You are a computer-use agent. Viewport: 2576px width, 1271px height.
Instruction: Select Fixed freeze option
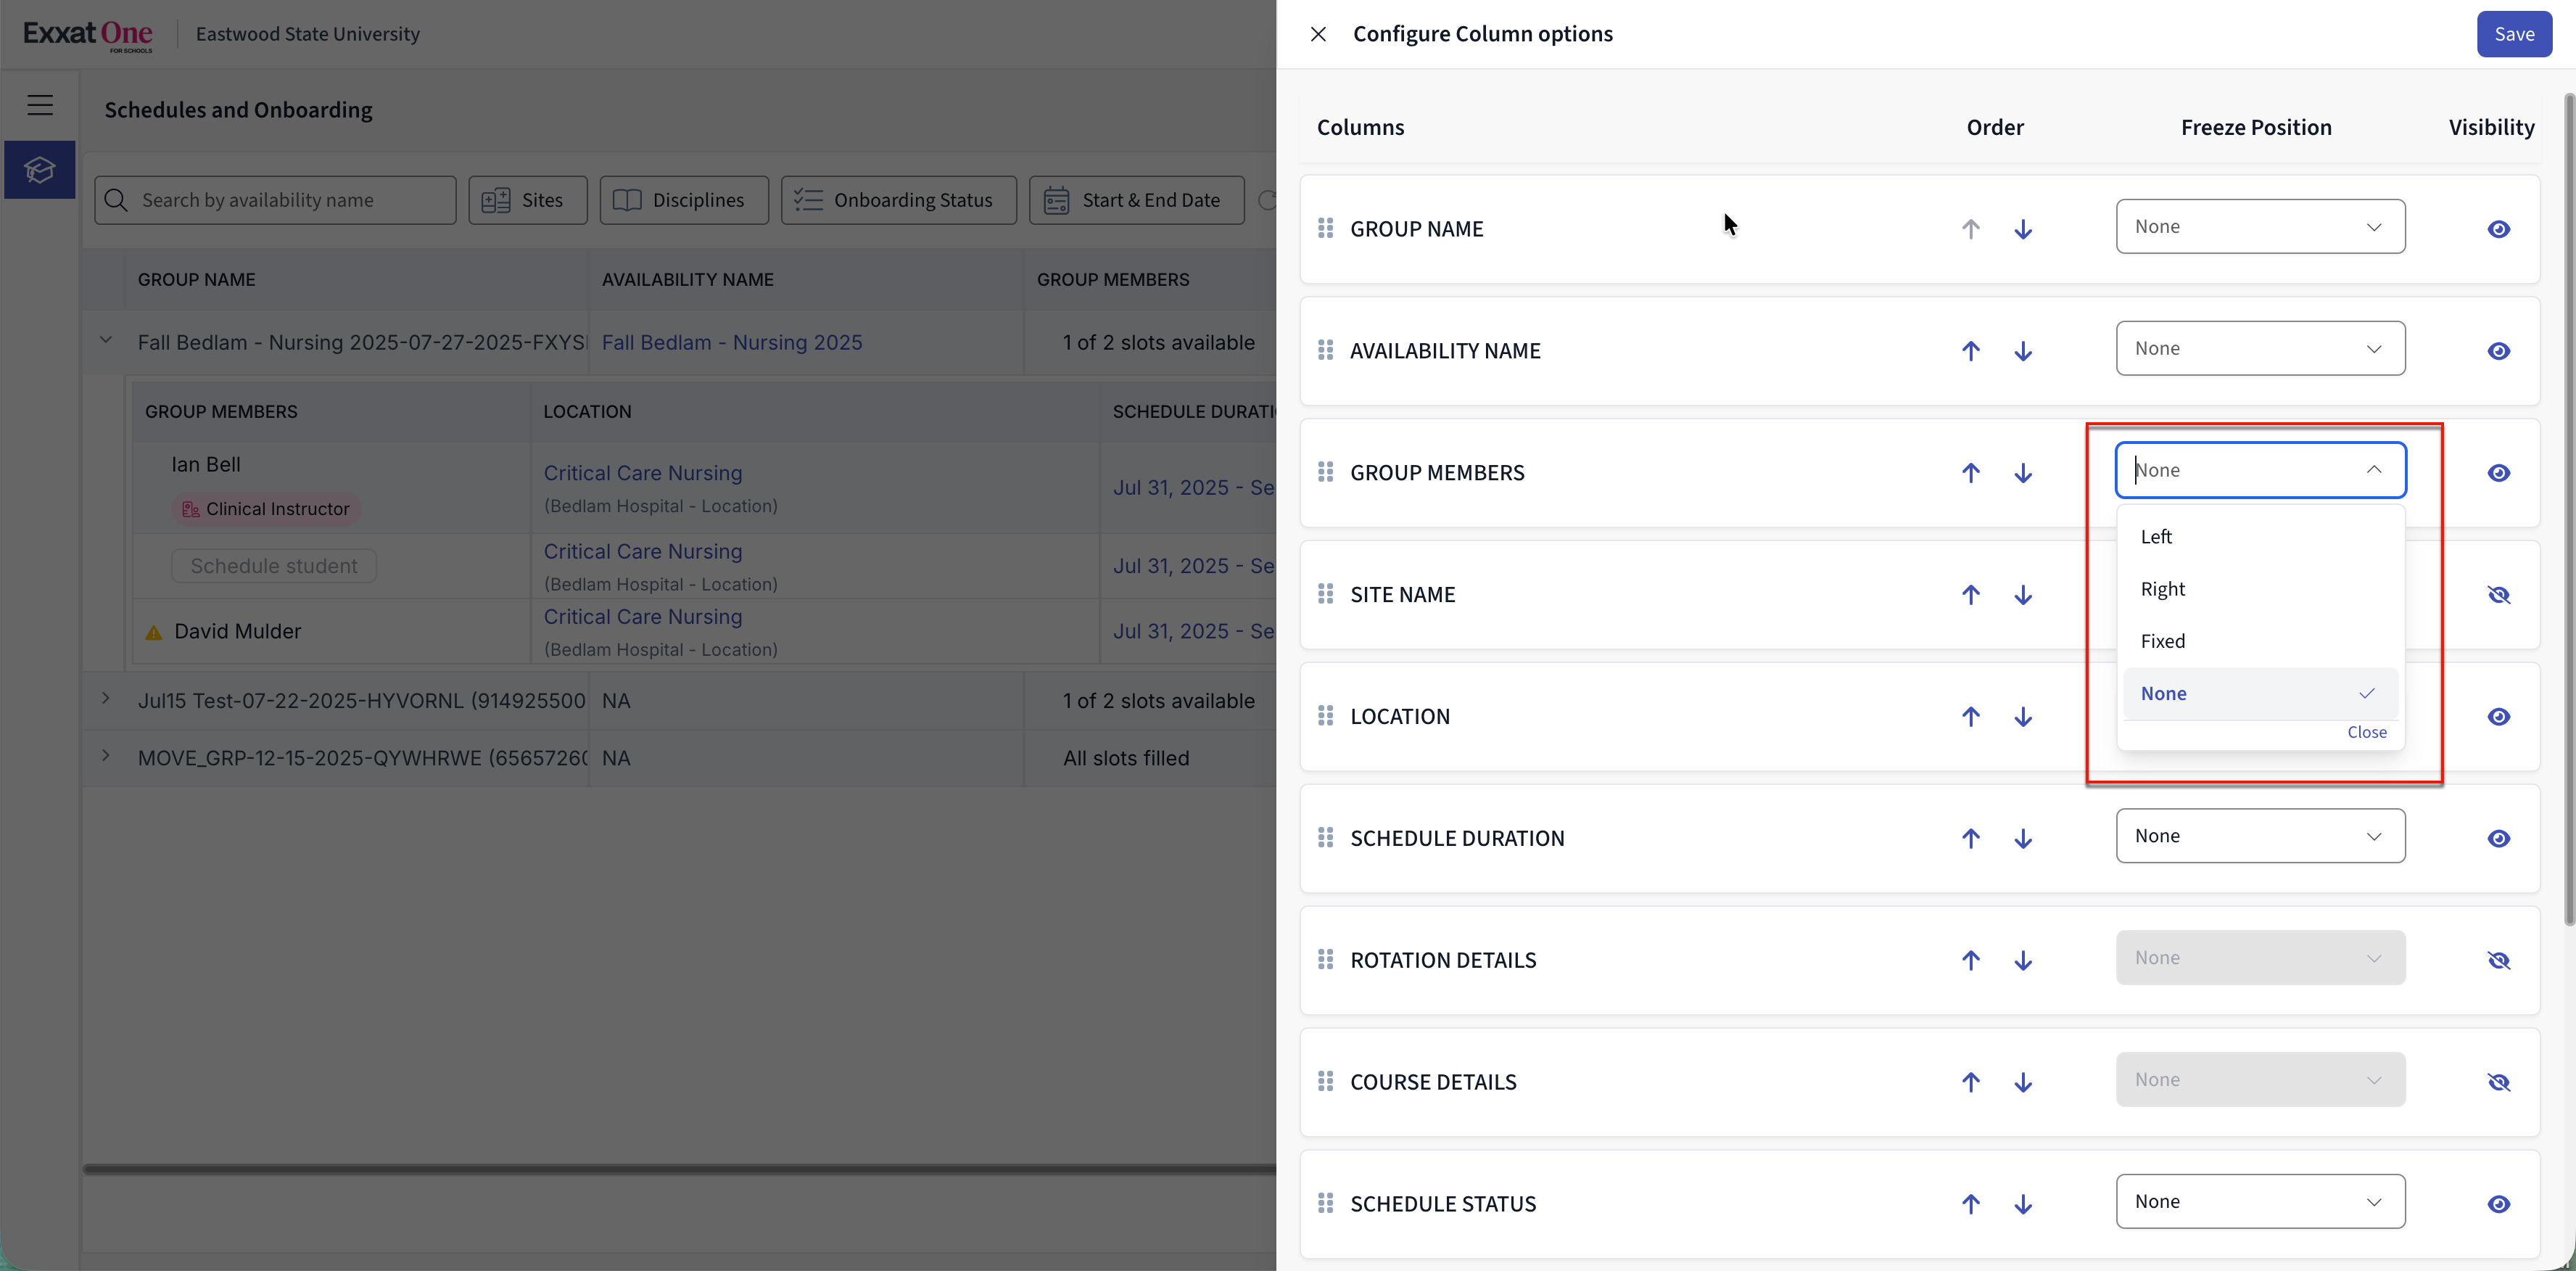click(2162, 641)
